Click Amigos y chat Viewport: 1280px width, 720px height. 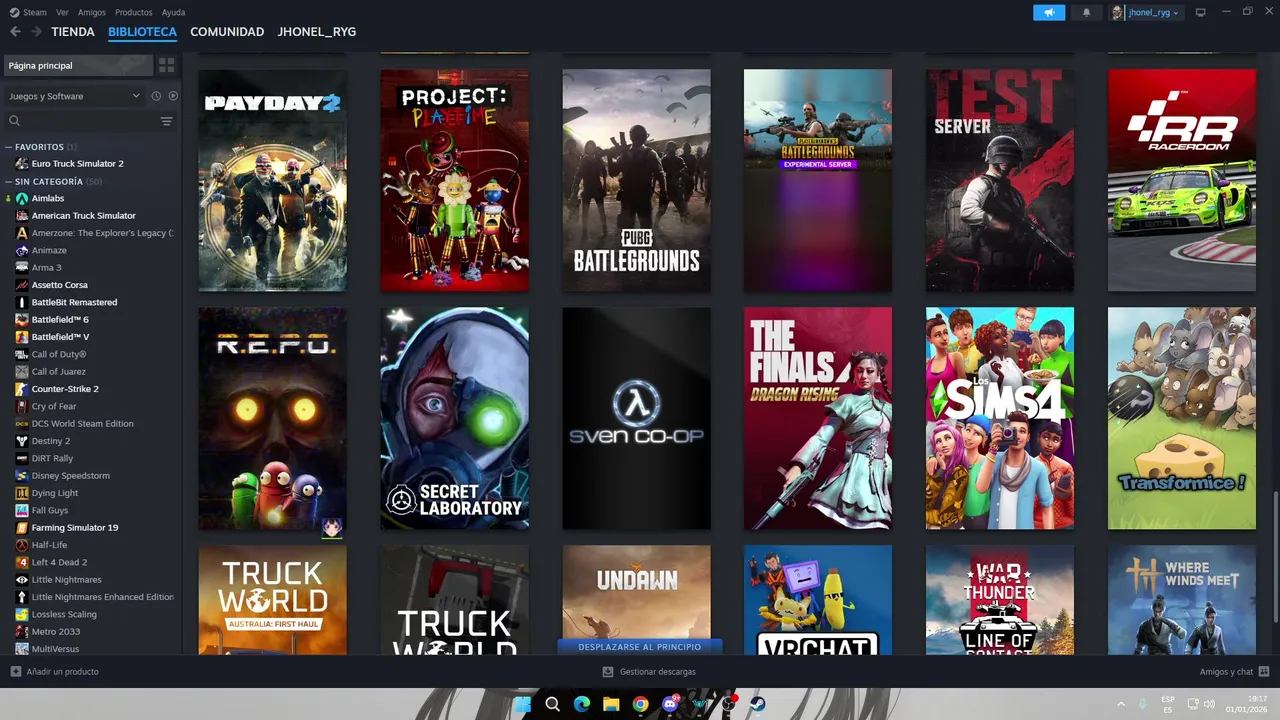click(x=1226, y=672)
